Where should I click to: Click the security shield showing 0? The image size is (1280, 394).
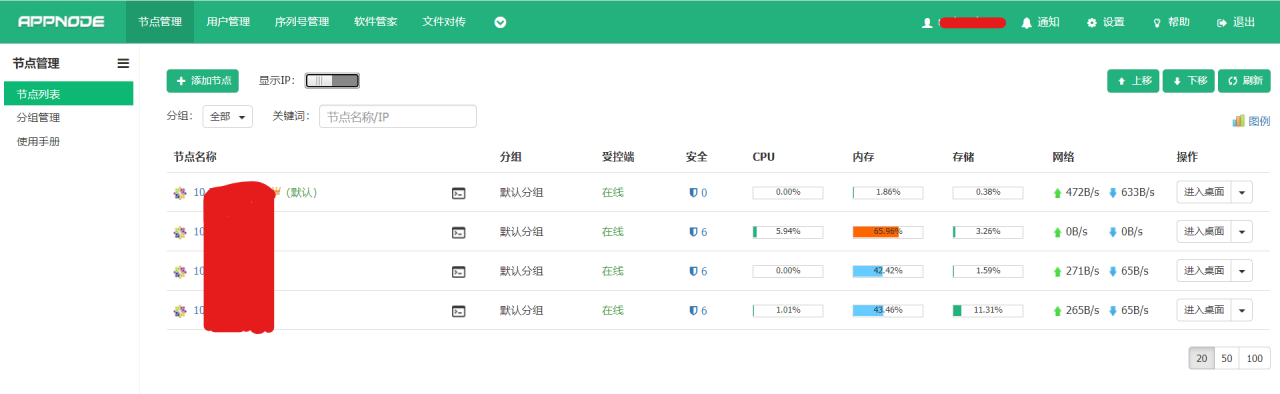click(x=698, y=193)
